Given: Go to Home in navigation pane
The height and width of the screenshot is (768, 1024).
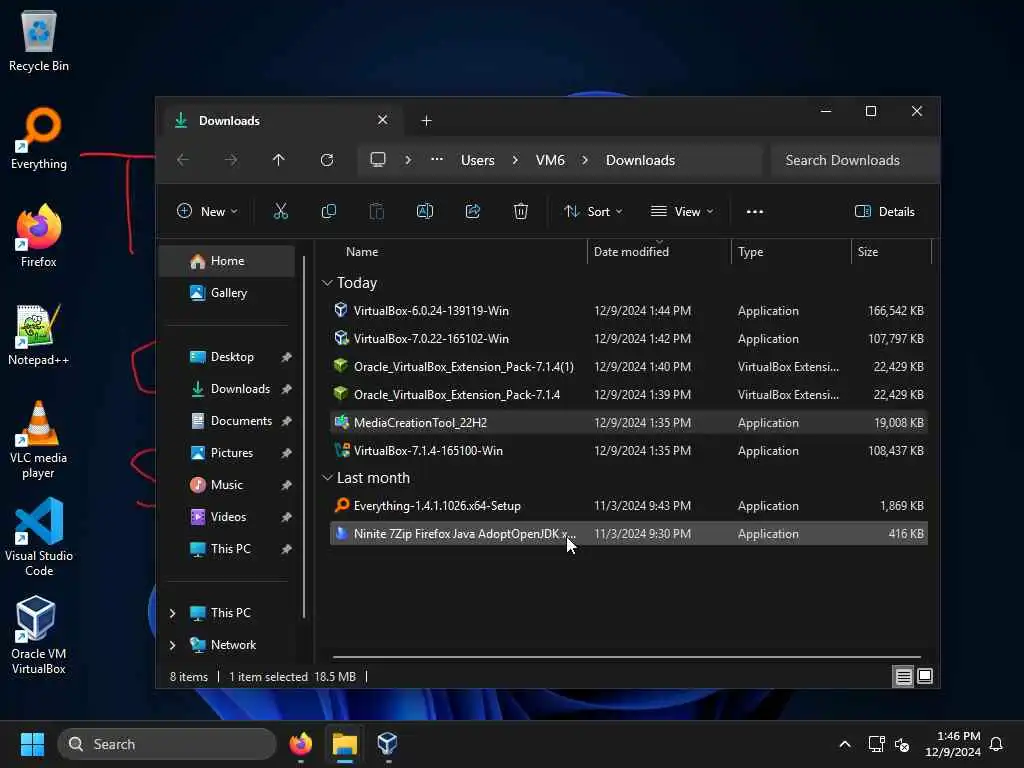Looking at the screenshot, I should [x=227, y=261].
